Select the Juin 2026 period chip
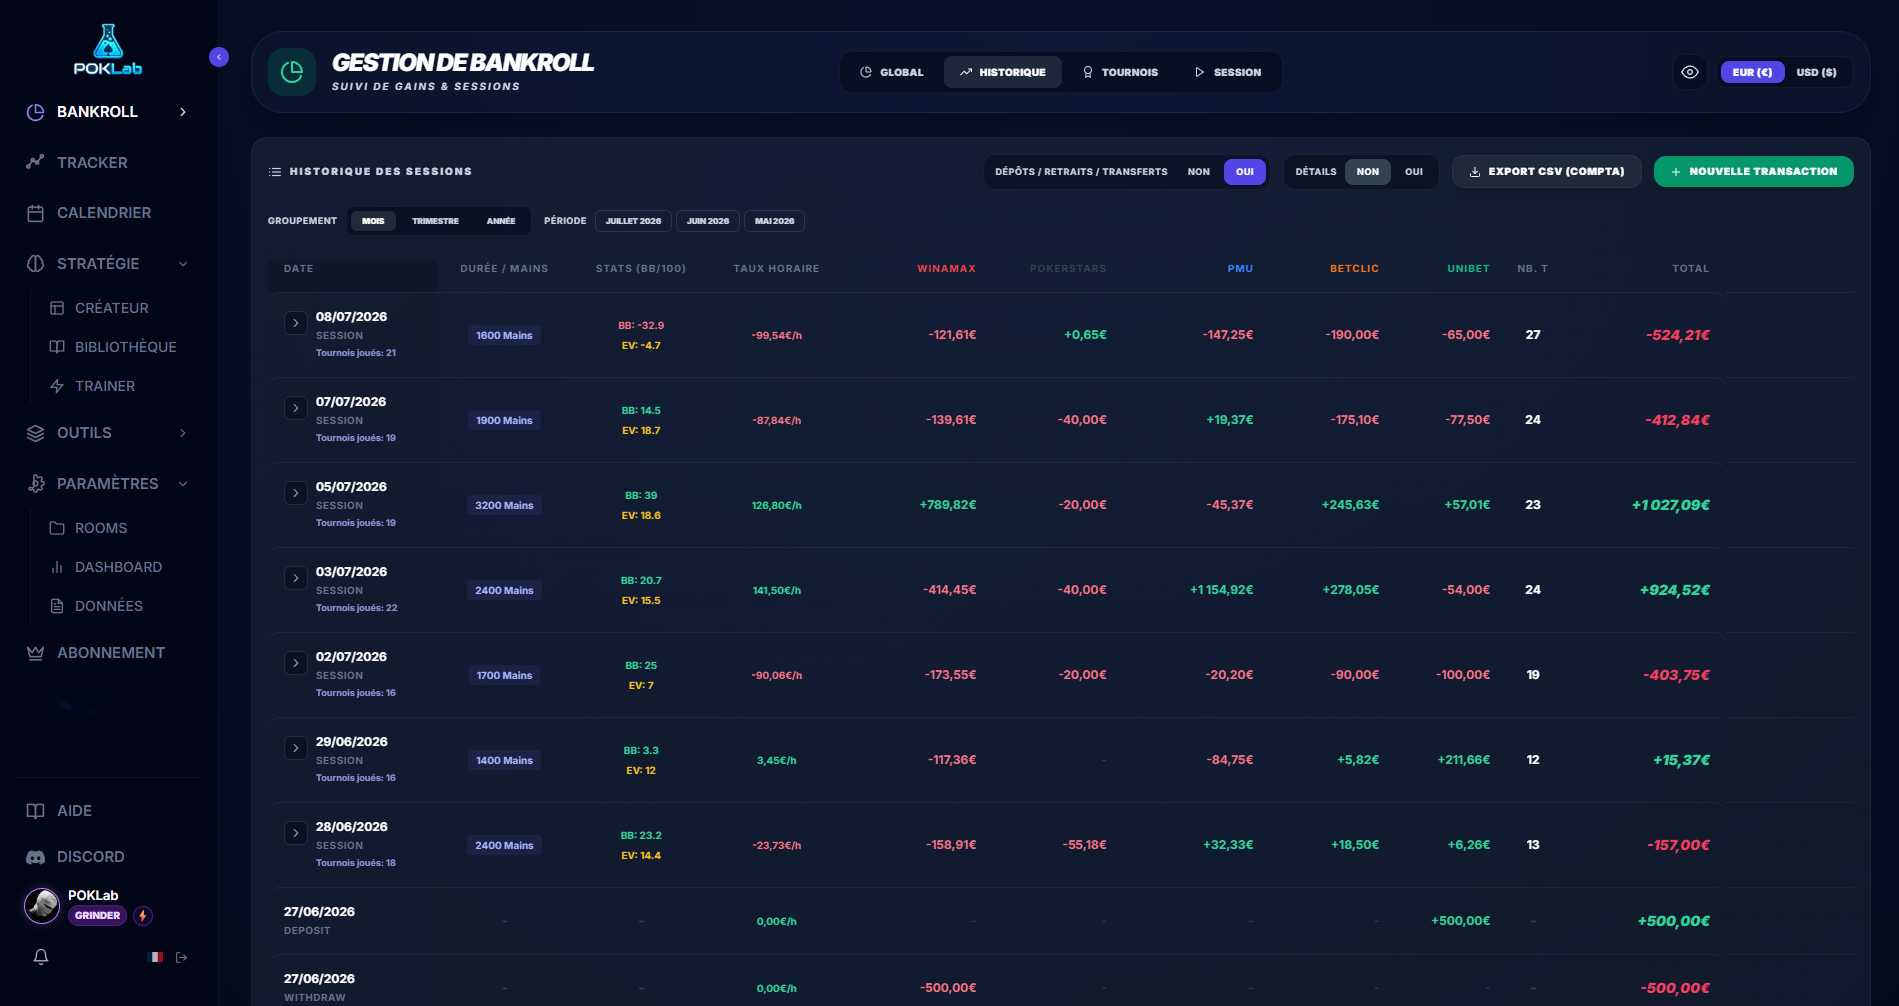The height and width of the screenshot is (1006, 1899). coord(708,221)
